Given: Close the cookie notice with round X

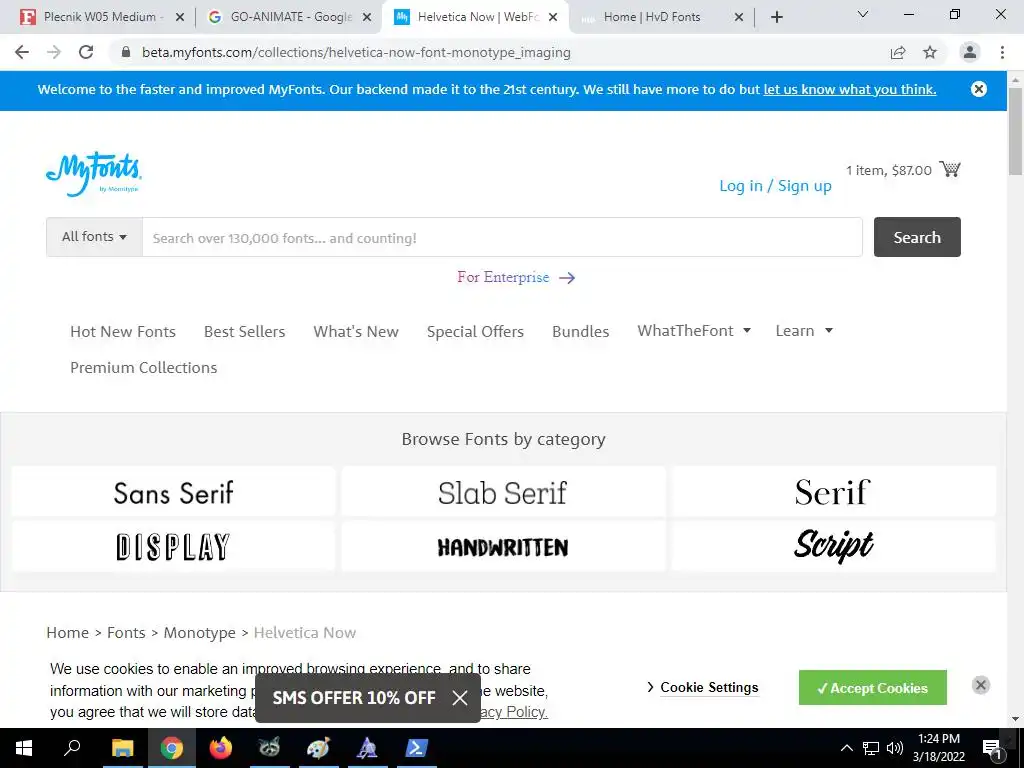Looking at the screenshot, I should coord(980,685).
